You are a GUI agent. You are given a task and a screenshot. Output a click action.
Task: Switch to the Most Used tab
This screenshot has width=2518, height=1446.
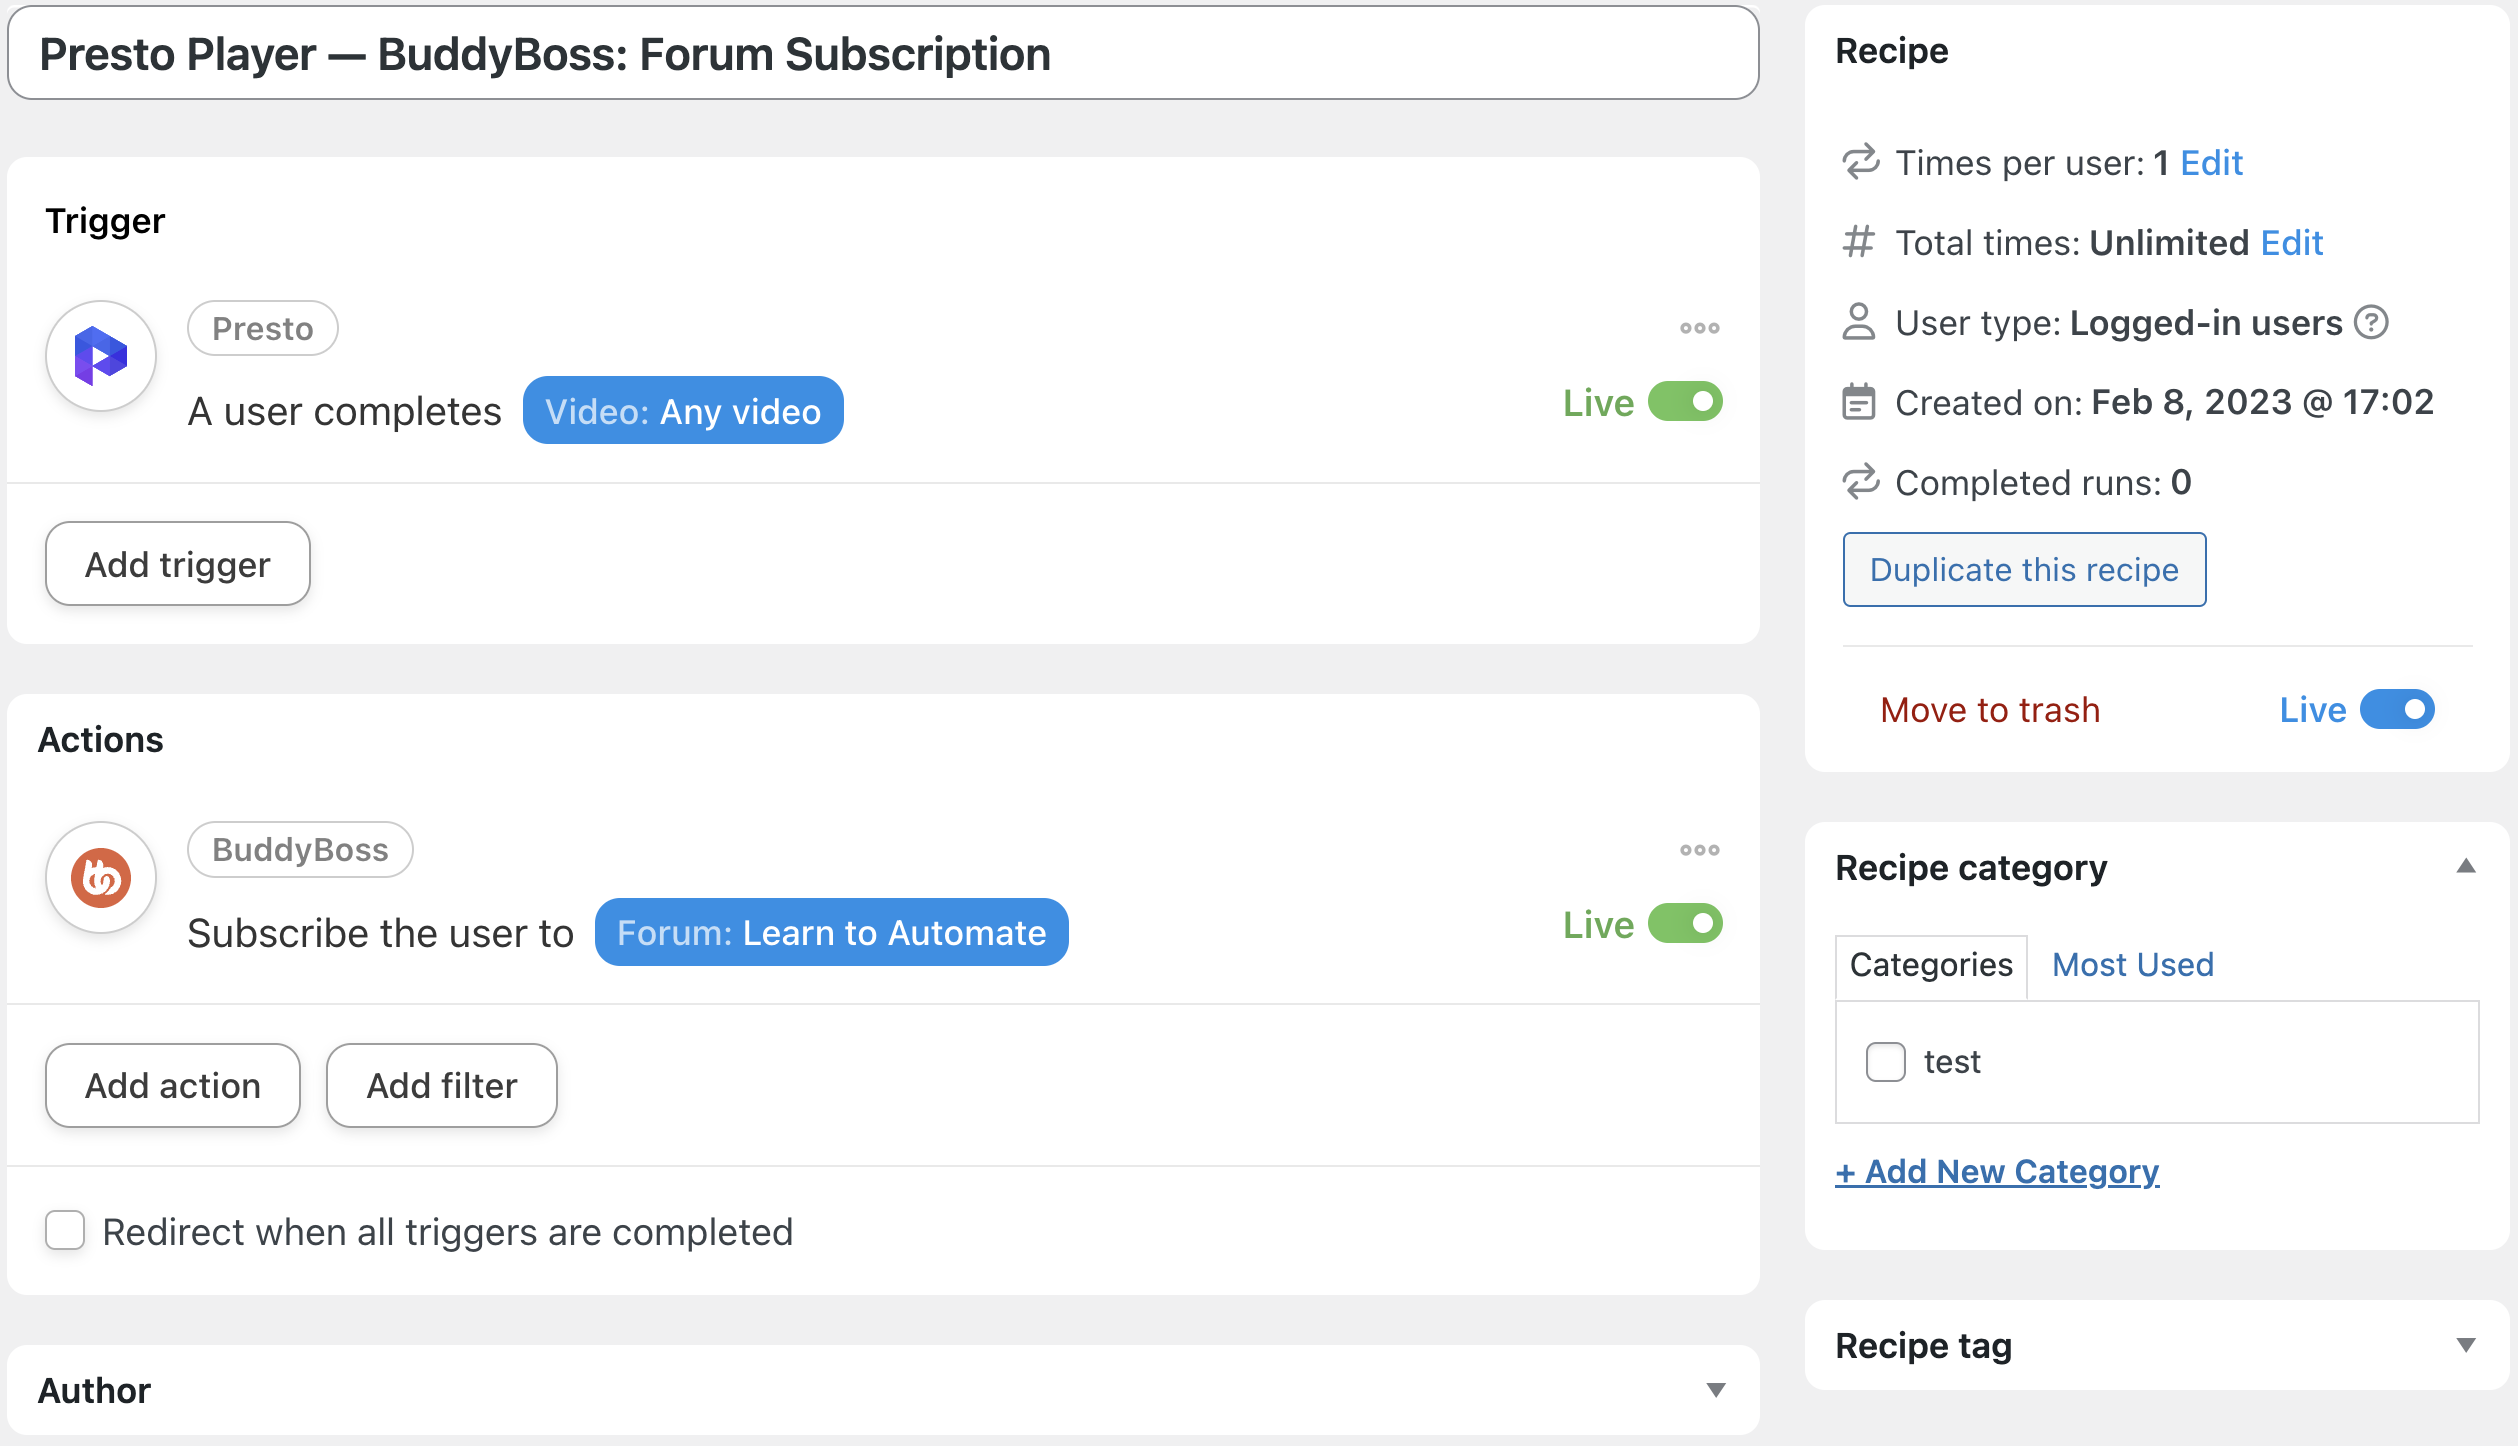(x=2133, y=965)
